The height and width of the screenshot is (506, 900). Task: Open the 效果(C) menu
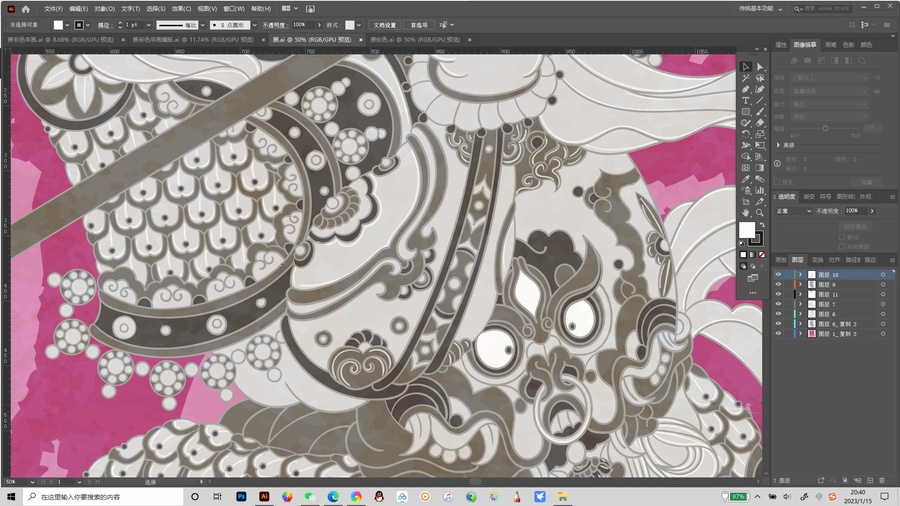(181, 9)
